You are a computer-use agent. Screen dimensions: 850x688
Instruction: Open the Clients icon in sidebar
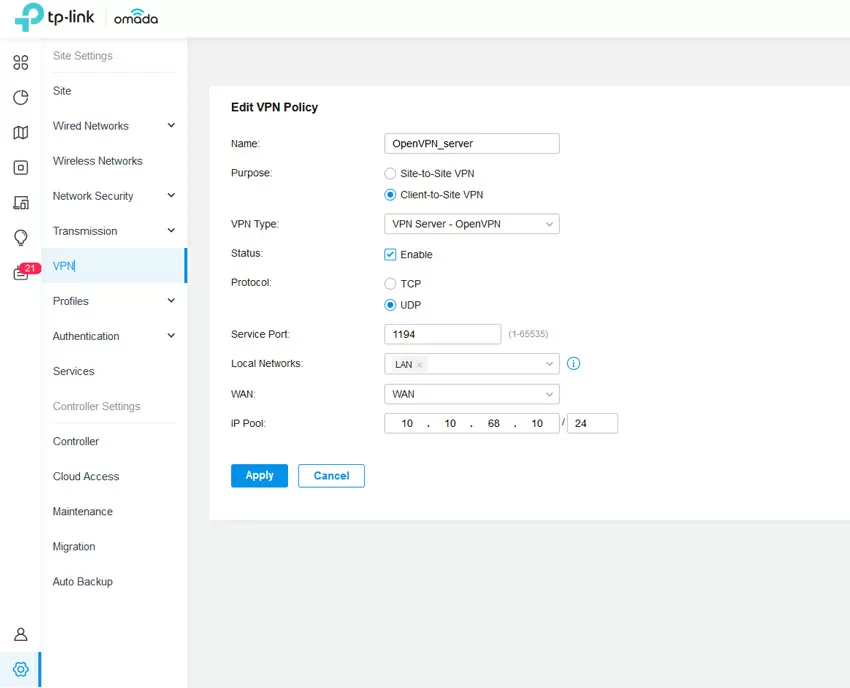20,203
